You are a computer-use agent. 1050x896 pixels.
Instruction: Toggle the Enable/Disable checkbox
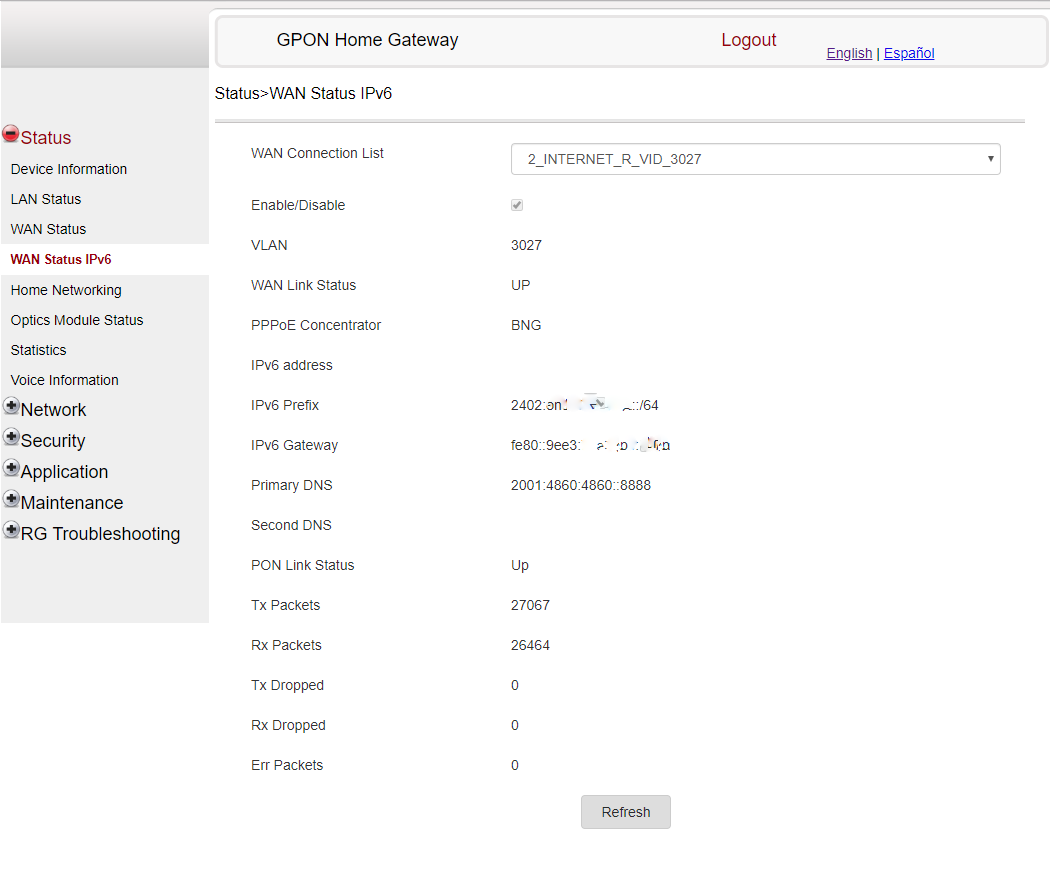tap(517, 205)
